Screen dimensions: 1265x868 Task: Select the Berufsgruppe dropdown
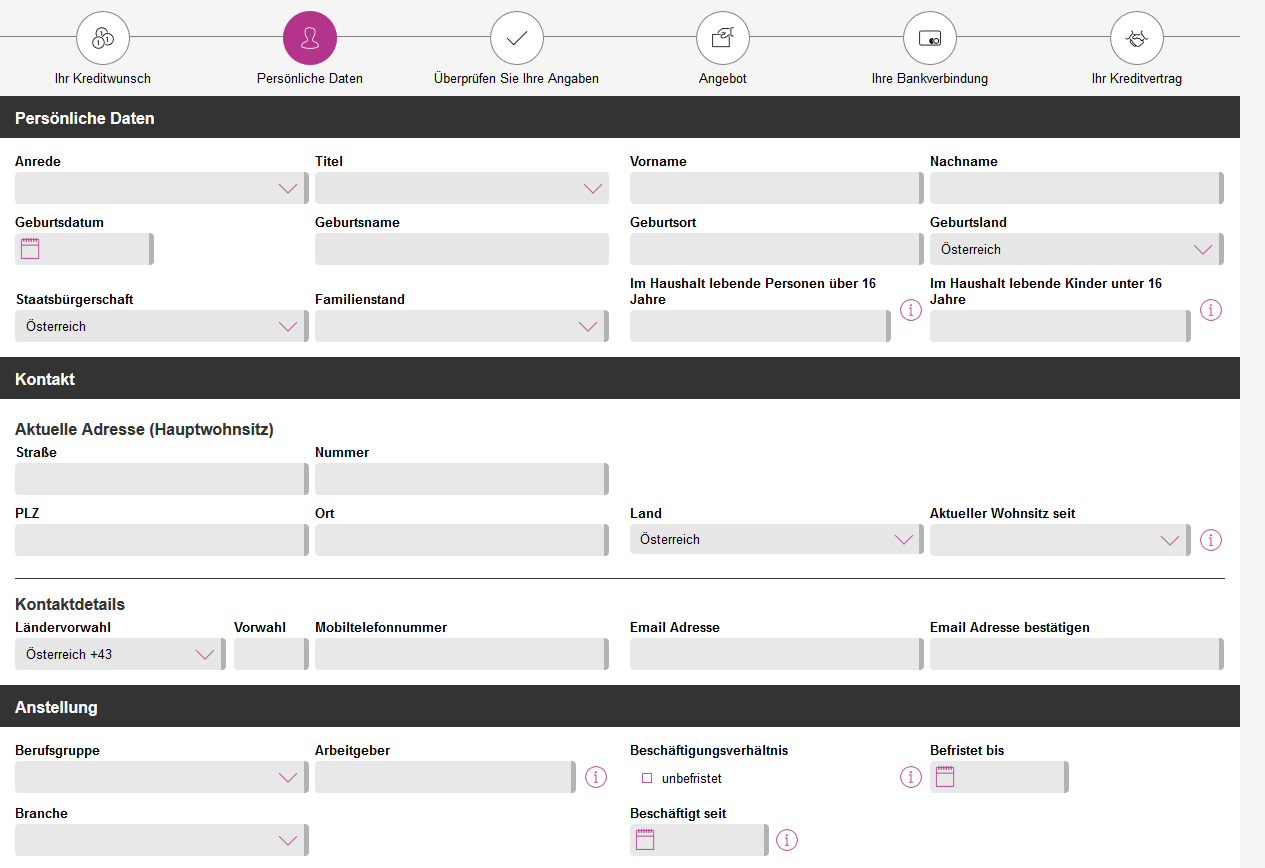(160, 777)
